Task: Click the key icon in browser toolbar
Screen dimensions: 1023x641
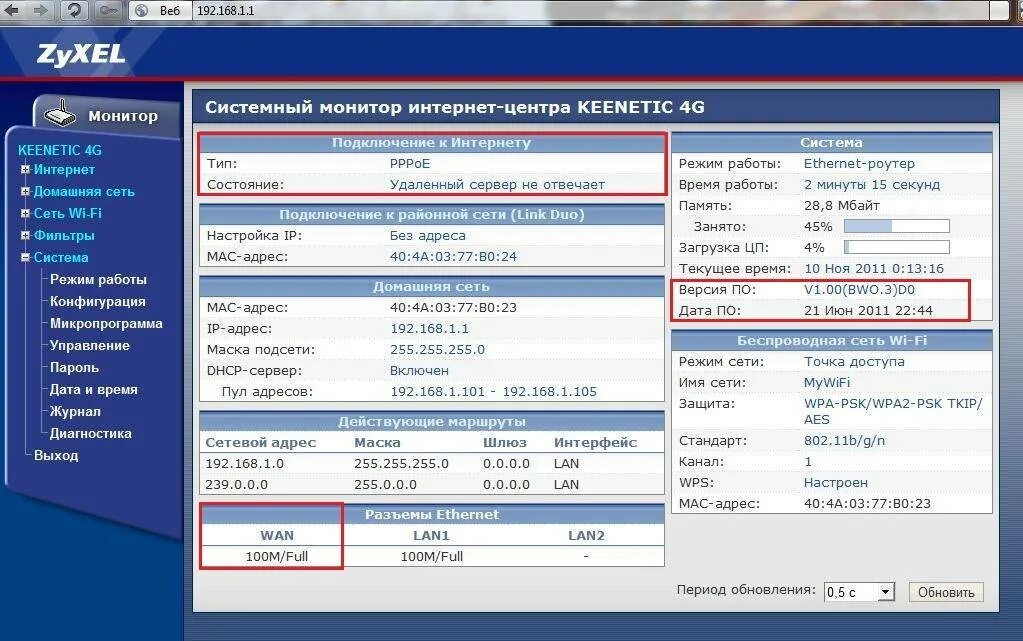Action: tap(106, 10)
